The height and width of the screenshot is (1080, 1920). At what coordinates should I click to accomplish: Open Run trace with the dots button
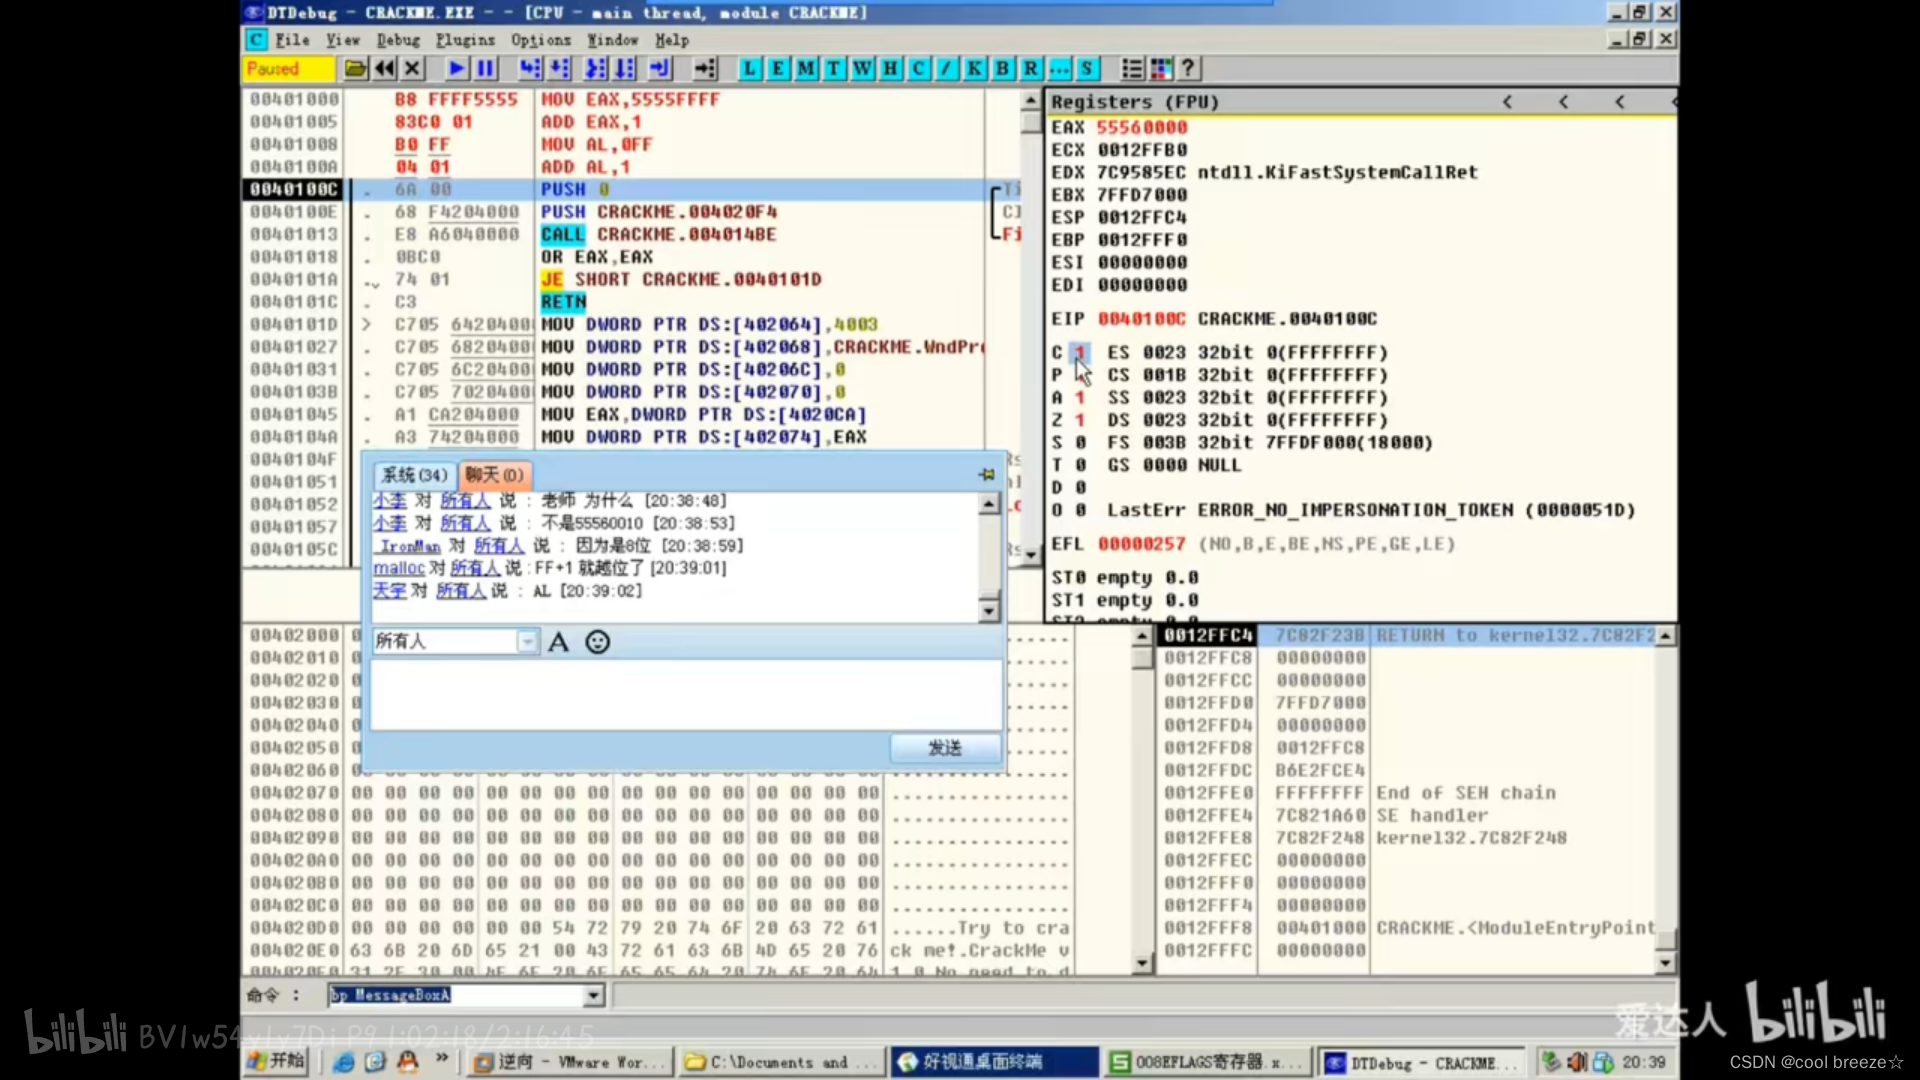pyautogui.click(x=1058, y=69)
